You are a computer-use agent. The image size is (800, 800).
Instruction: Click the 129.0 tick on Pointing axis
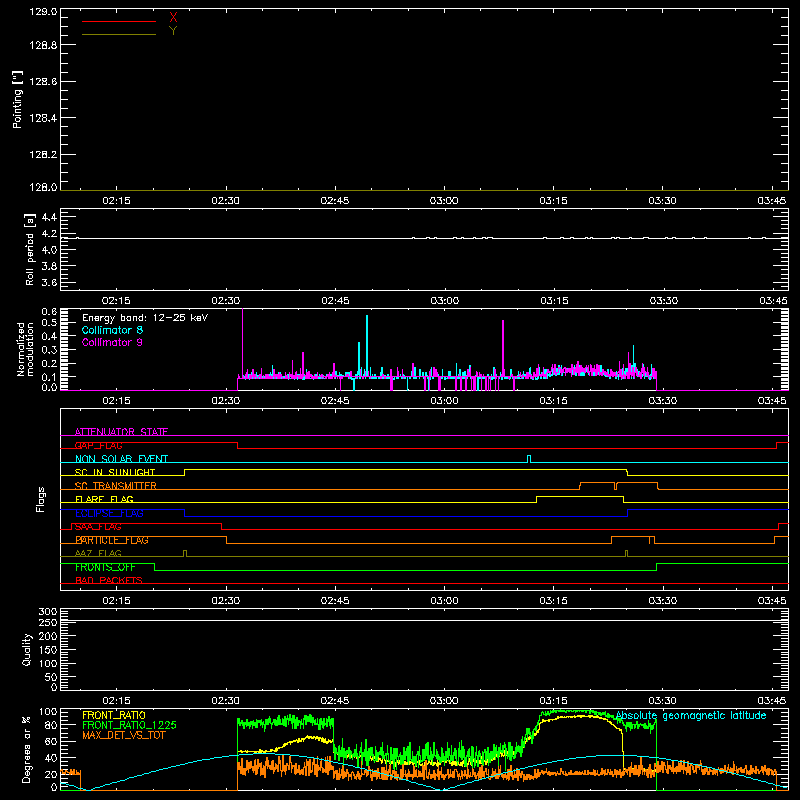click(x=43, y=12)
